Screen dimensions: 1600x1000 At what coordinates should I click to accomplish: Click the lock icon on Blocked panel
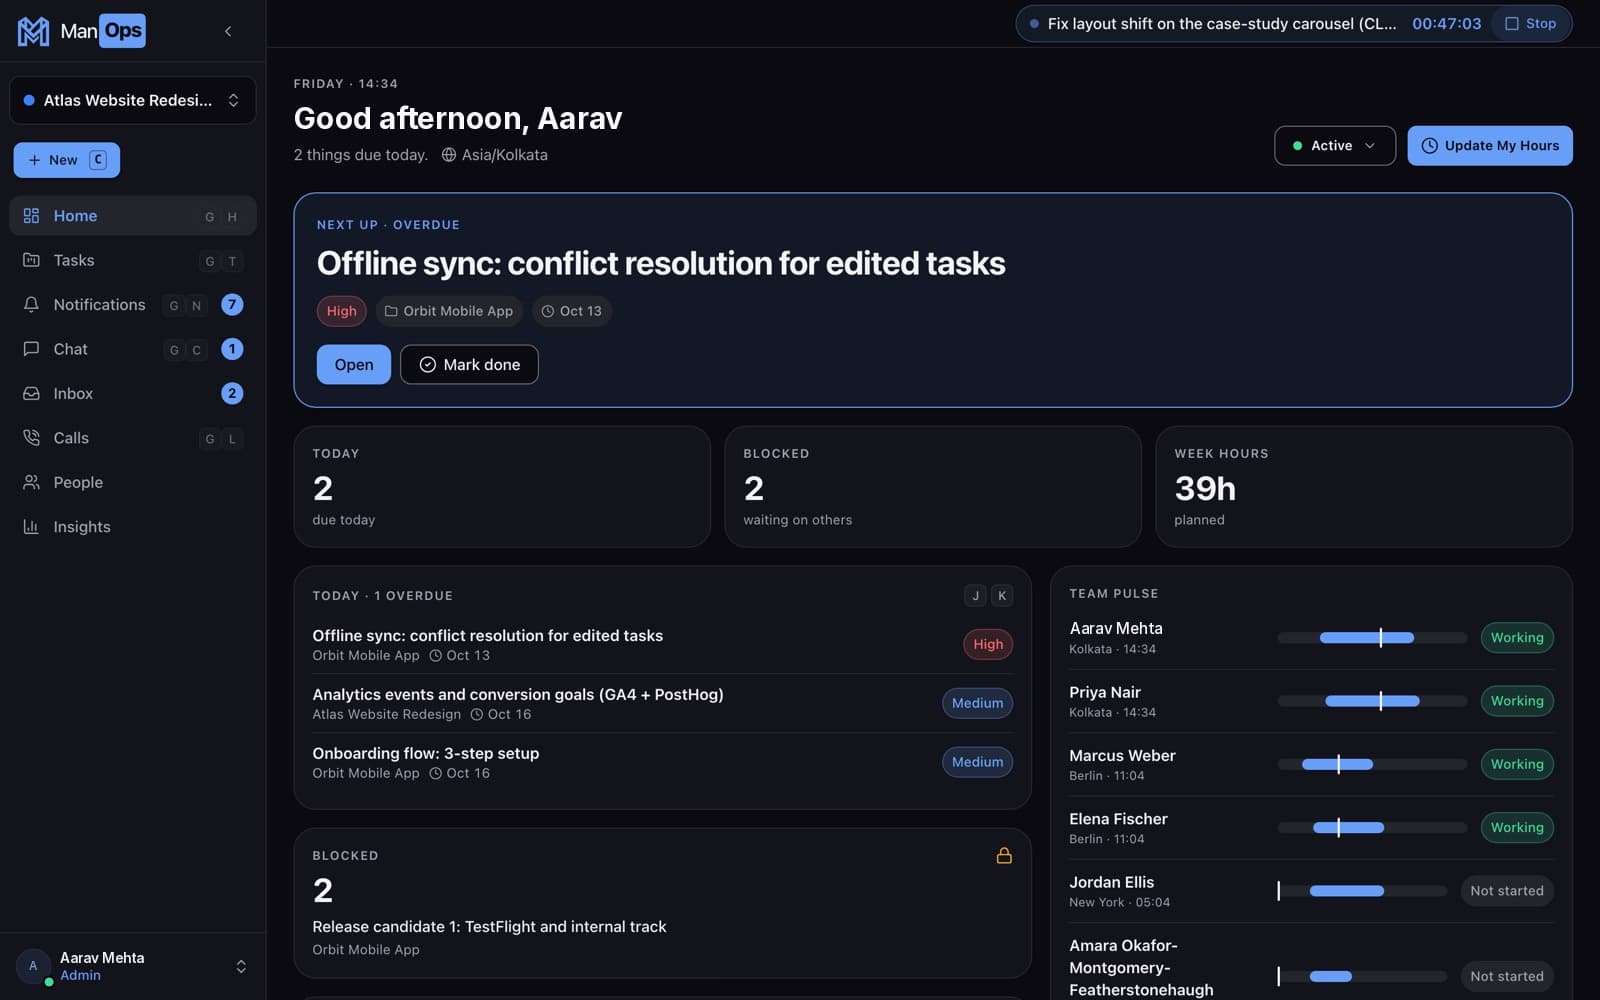coord(1004,856)
